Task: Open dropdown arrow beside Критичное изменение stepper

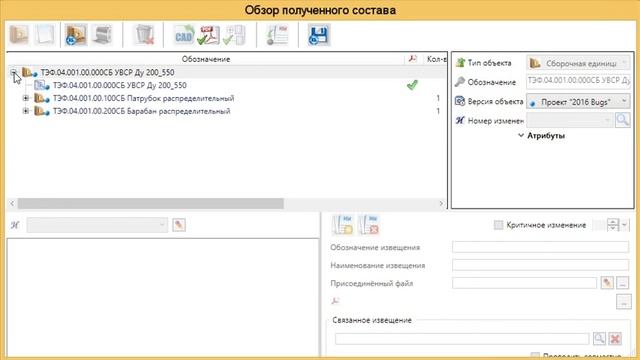Action: (624, 225)
